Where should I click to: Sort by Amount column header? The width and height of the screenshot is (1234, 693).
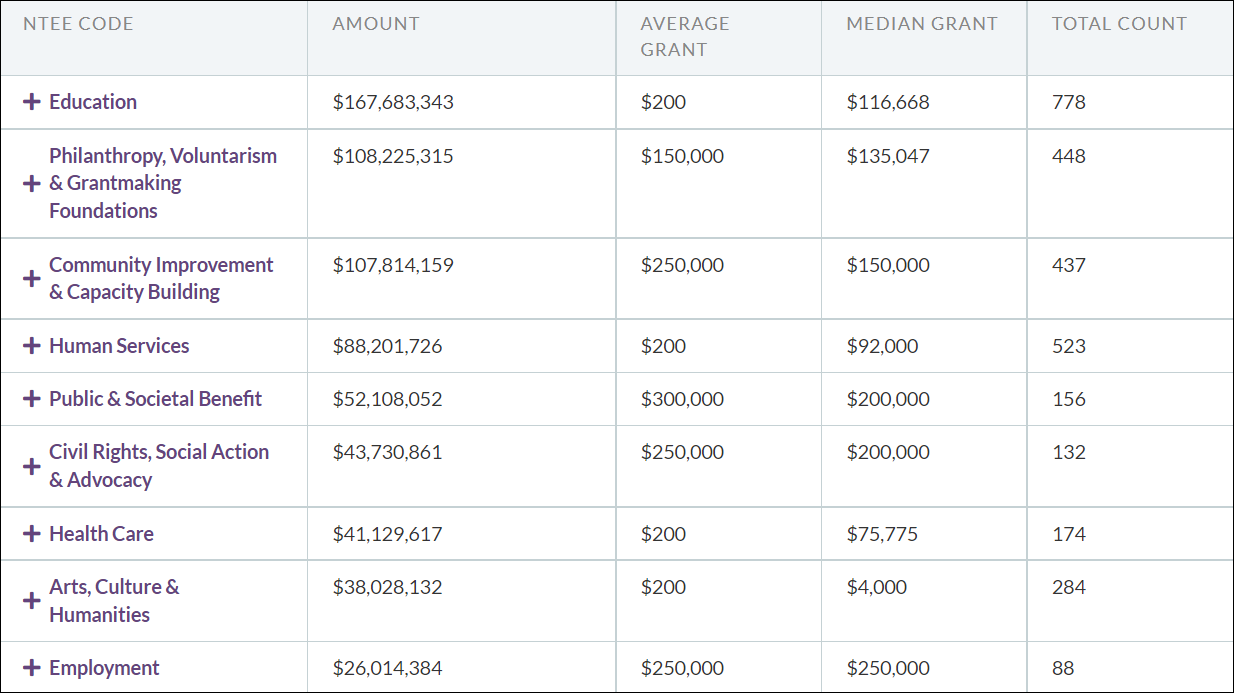(376, 24)
